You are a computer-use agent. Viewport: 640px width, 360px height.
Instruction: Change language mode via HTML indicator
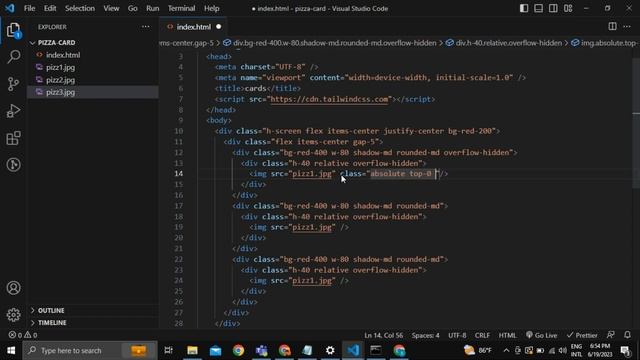(x=507, y=335)
